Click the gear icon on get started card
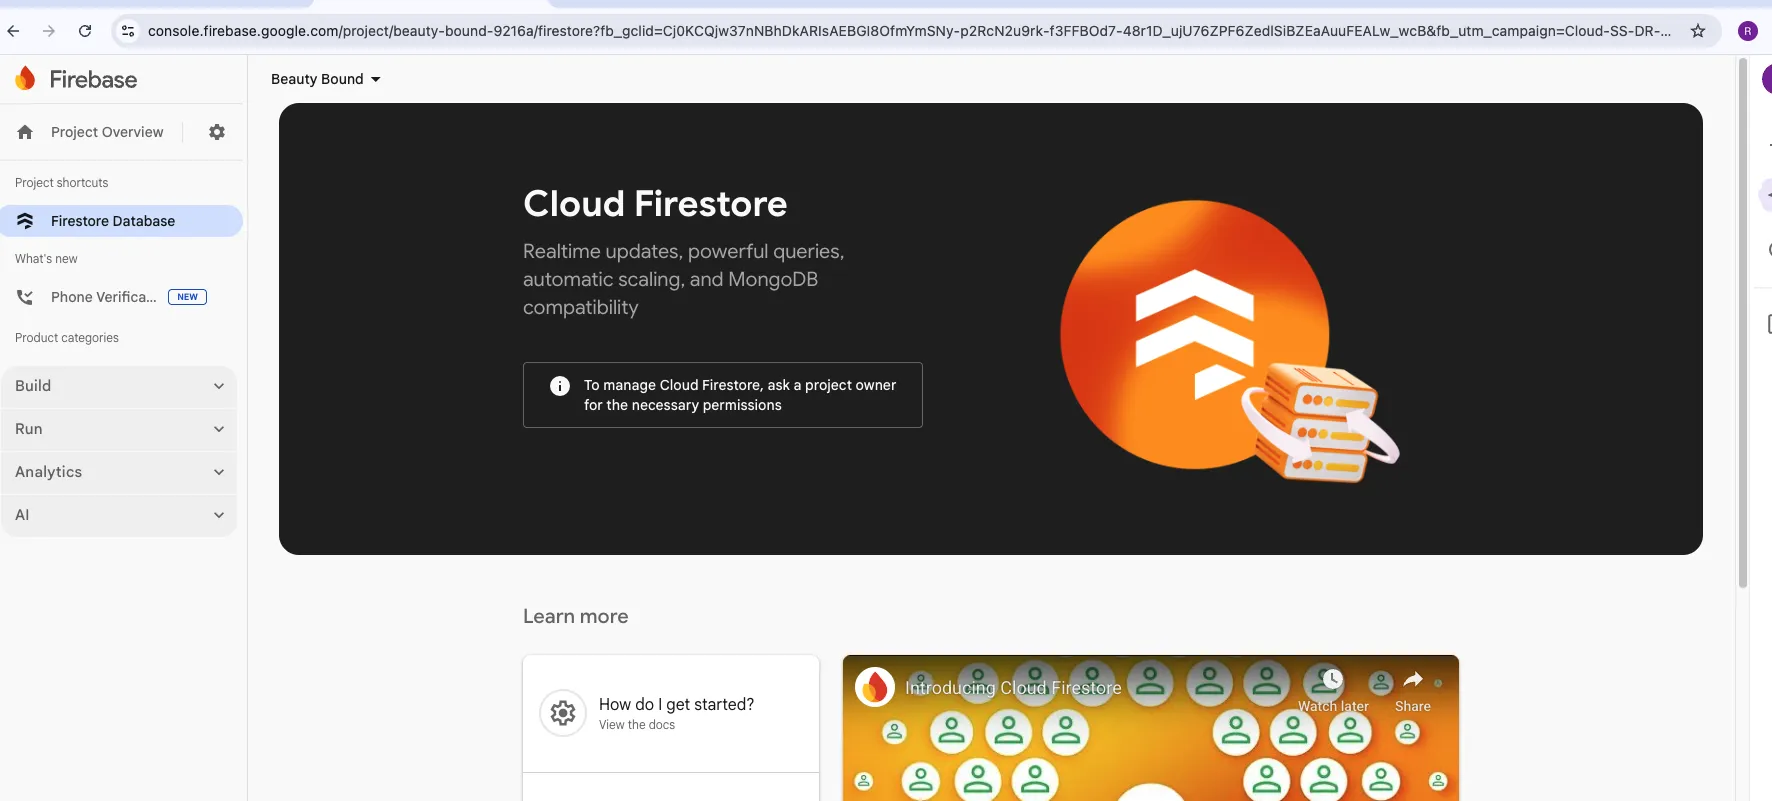The image size is (1772, 801). (563, 713)
